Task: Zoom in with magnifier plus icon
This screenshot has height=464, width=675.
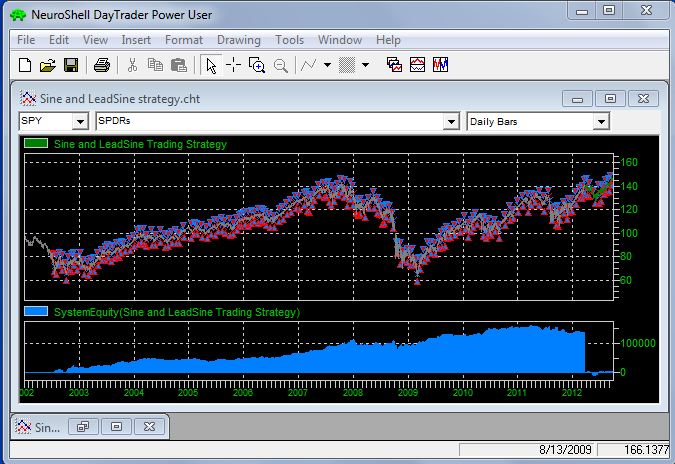Action: pos(257,65)
